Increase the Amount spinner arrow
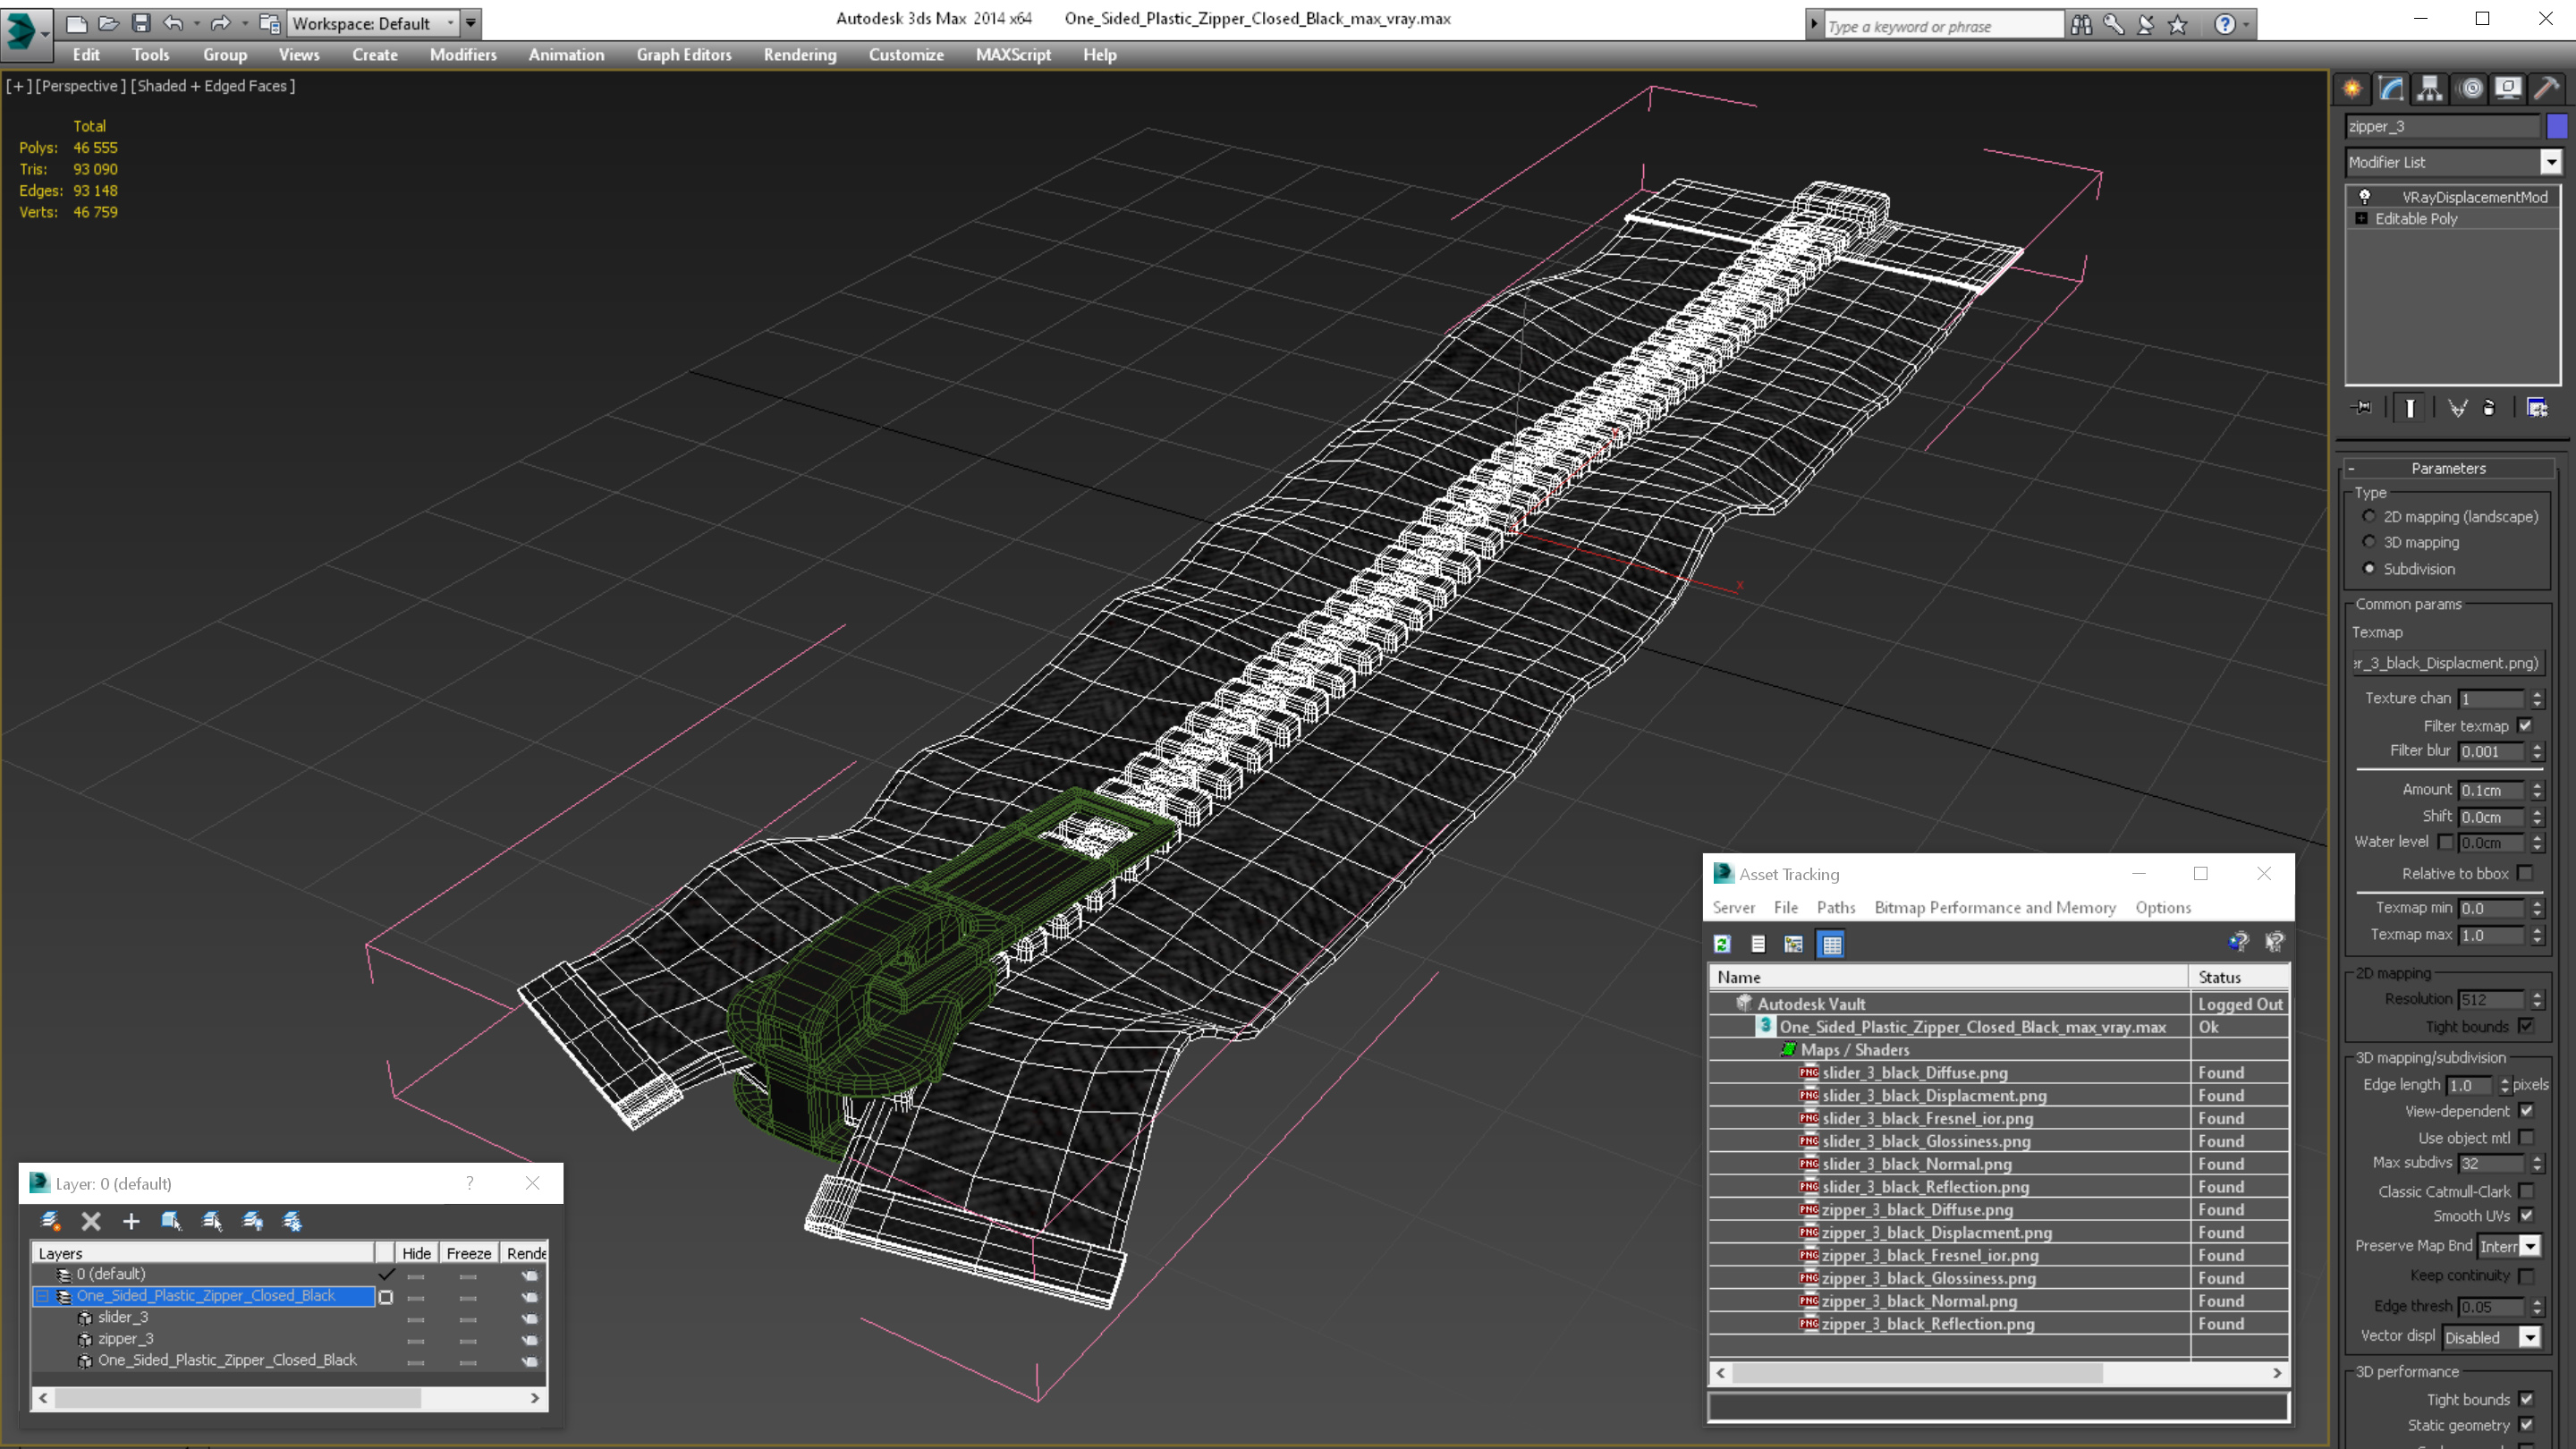 coord(2538,785)
